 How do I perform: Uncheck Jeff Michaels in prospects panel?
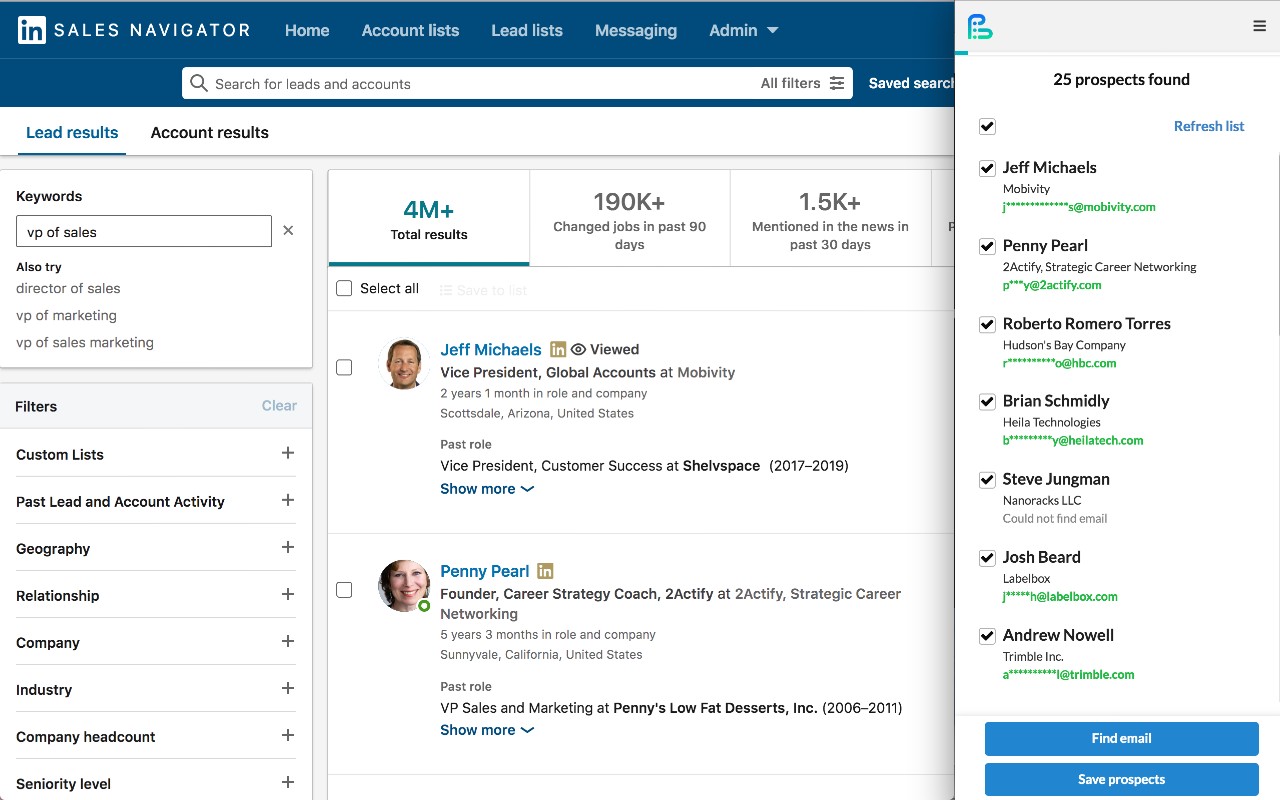tap(987, 168)
